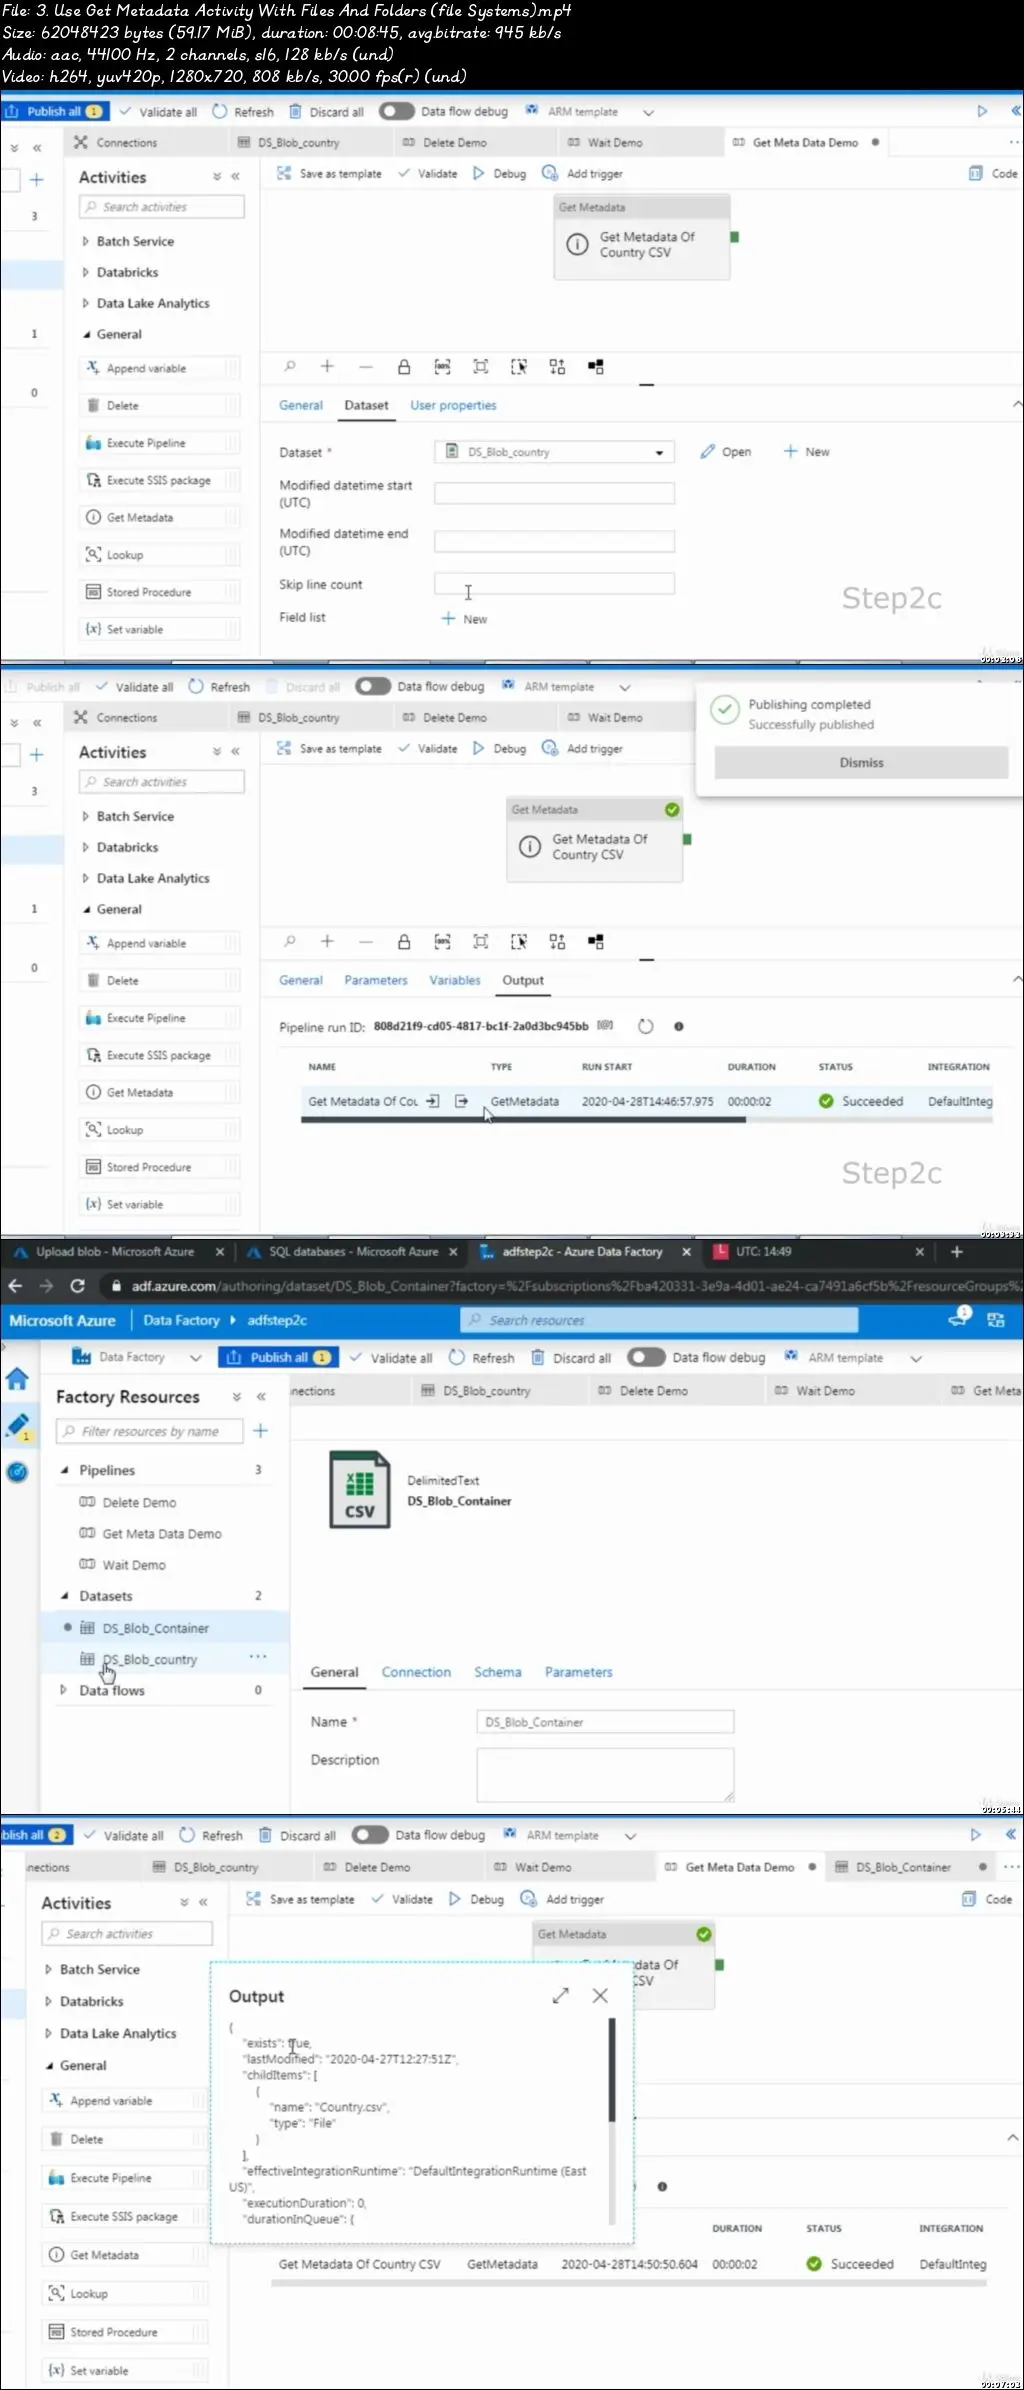Close the Output popup

point(600,1996)
